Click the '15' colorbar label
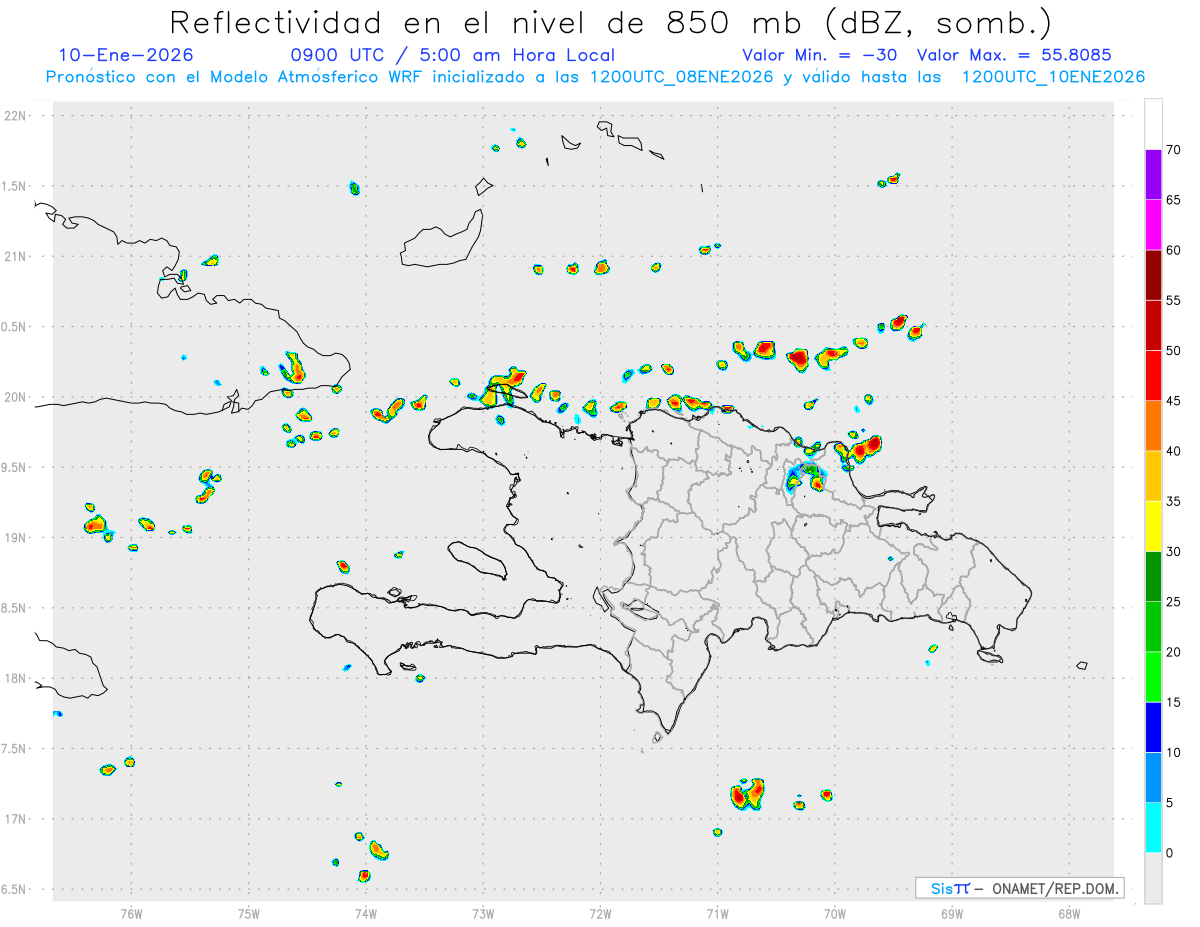Image resolution: width=1200 pixels, height=927 pixels. pyautogui.click(x=1174, y=702)
